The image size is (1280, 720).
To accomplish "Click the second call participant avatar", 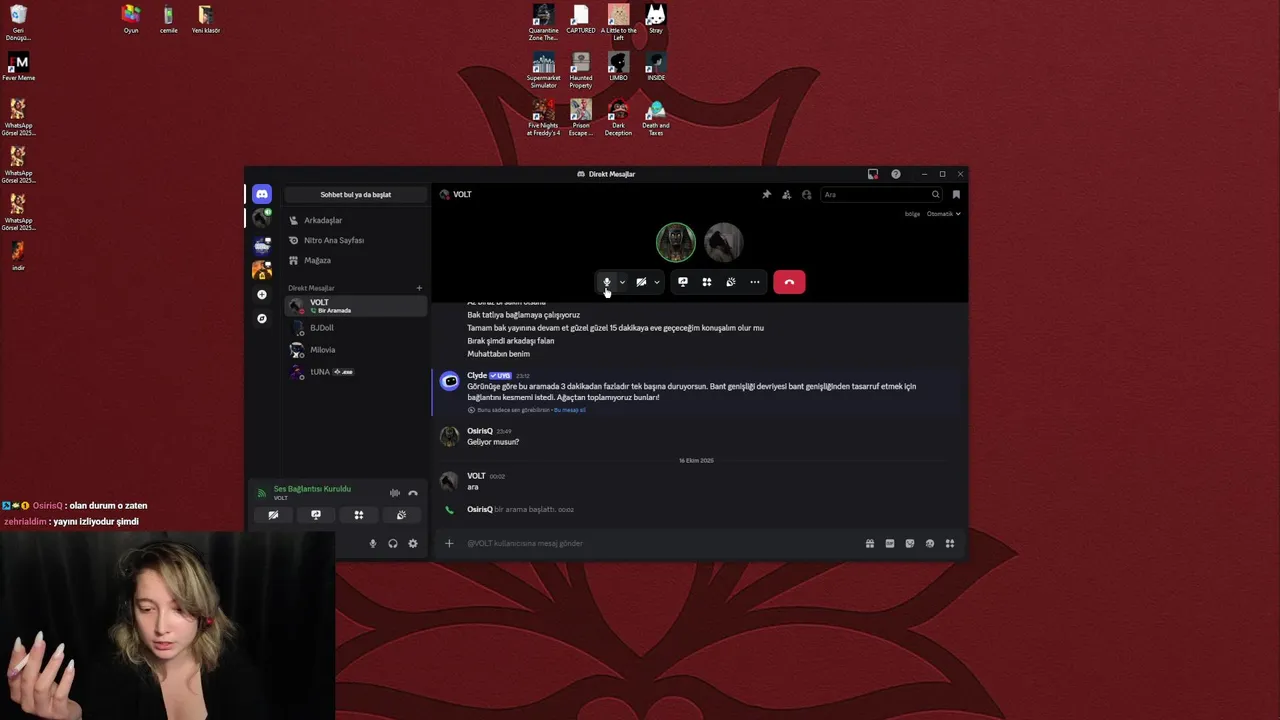I will (x=723, y=242).
